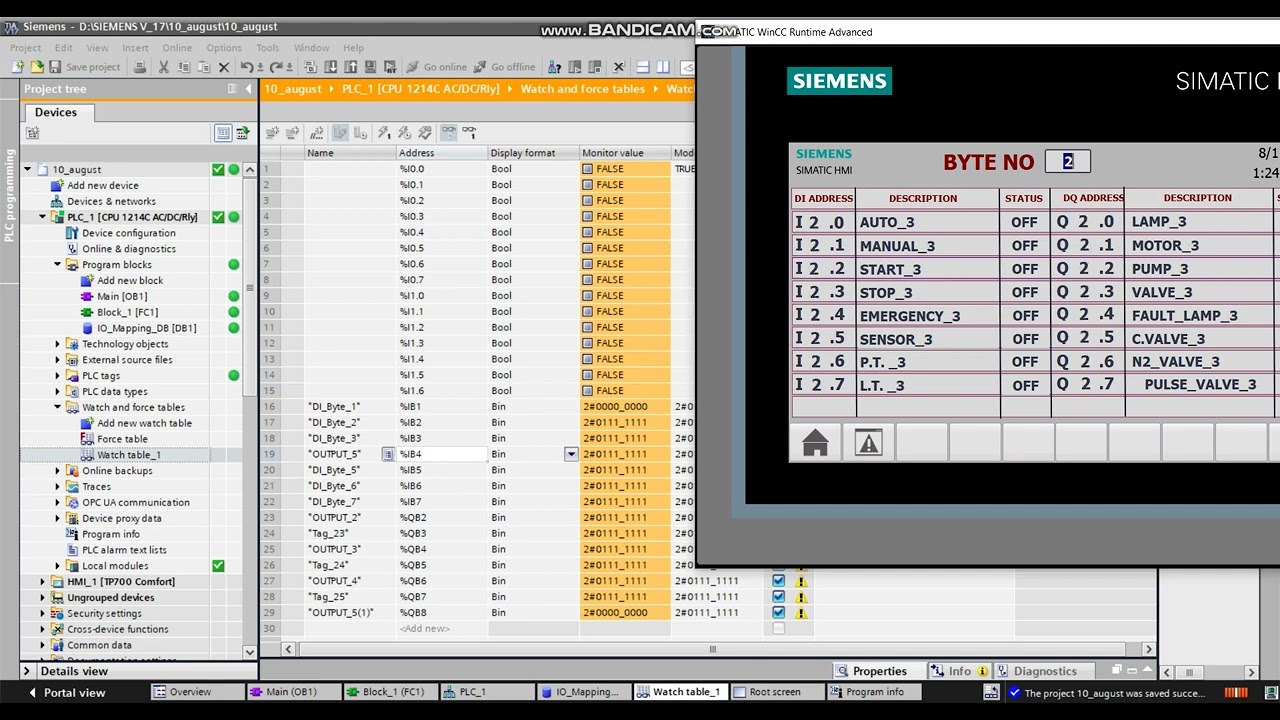The width and height of the screenshot is (1280, 720).
Task: Expand the HMI_1 [TP700 Comfort] node
Action: click(43, 582)
